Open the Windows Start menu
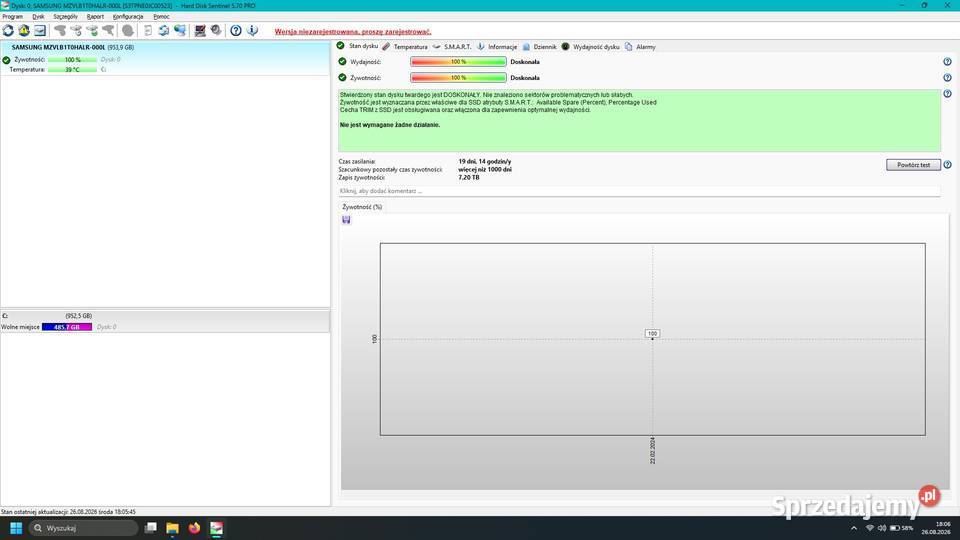Image resolution: width=960 pixels, height=540 pixels. click(16, 528)
